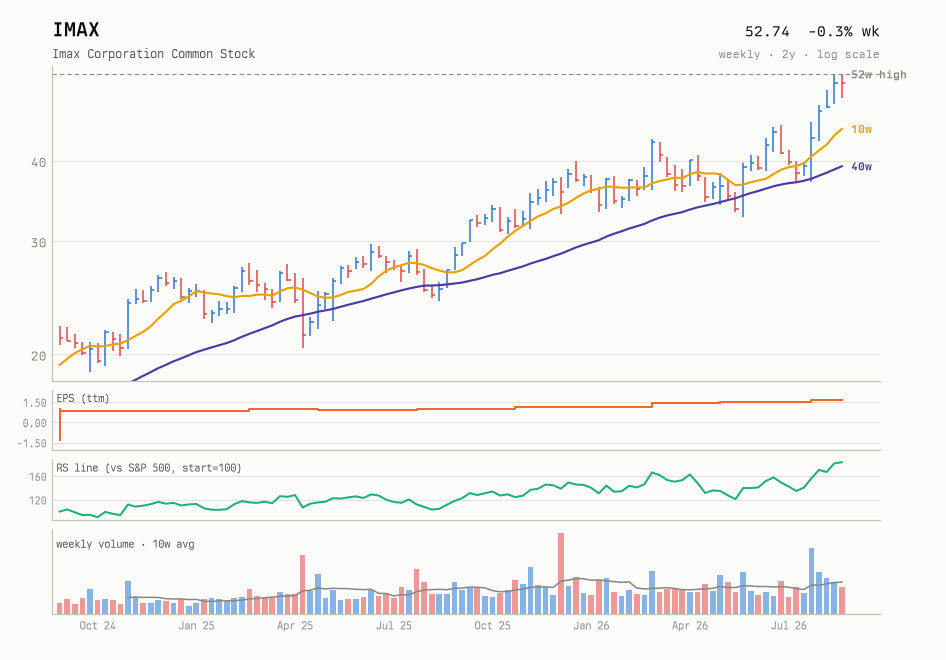The image size is (946, 660).
Task: Click the -0.3% wk change value
Action: pos(843,31)
